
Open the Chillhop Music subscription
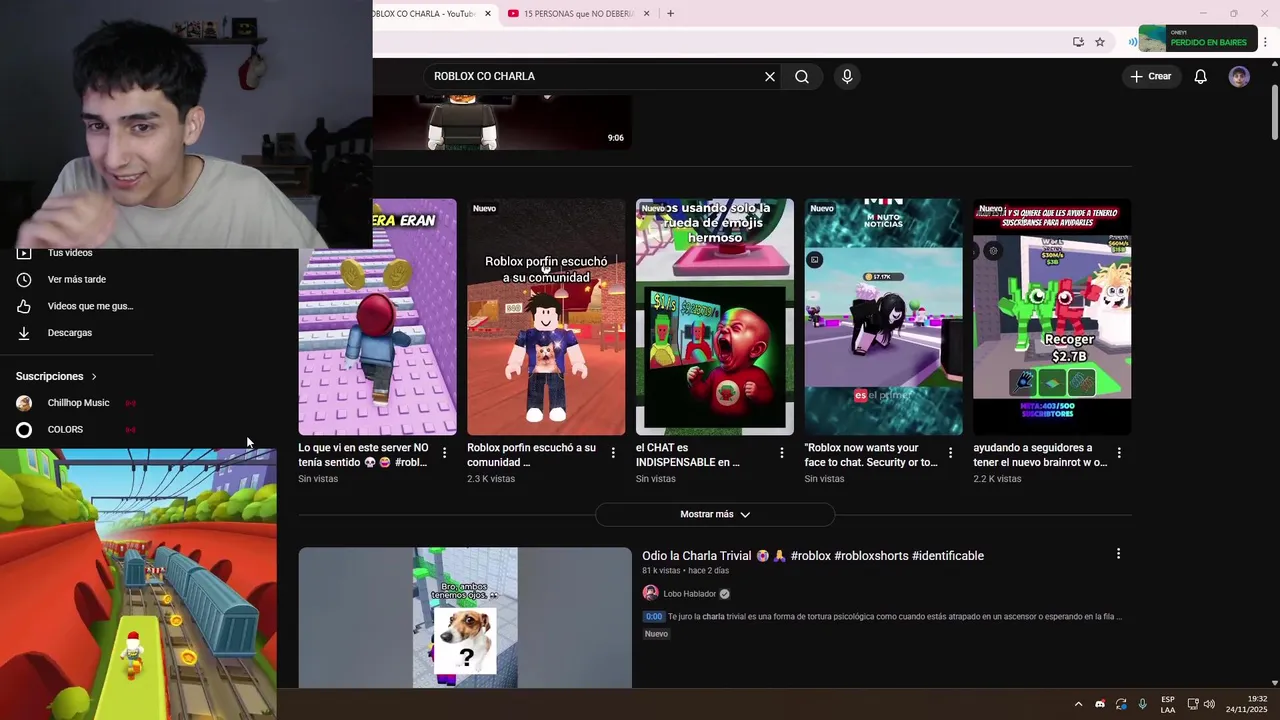pos(77,403)
